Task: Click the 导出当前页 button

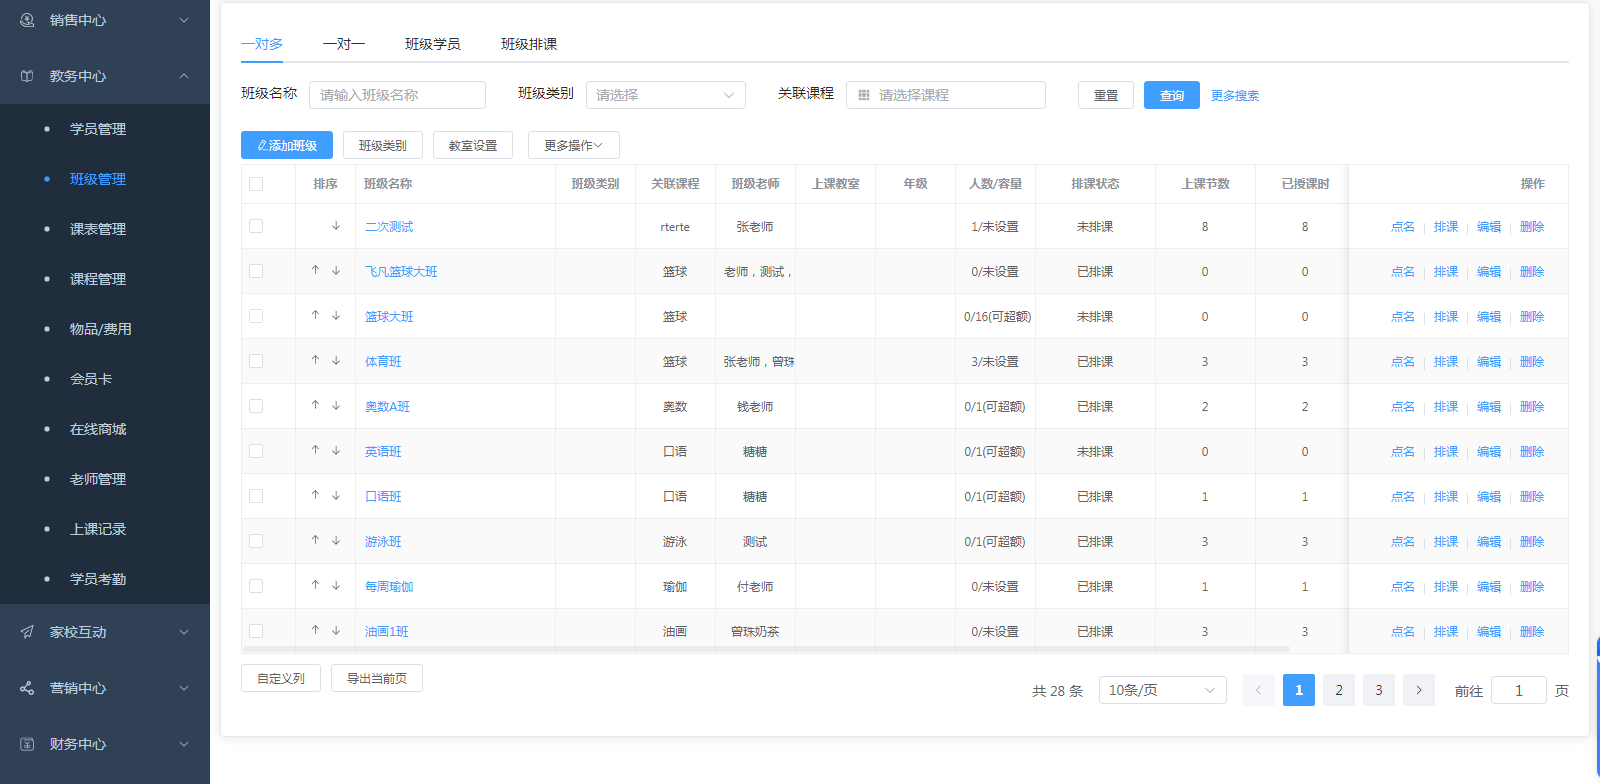Action: click(377, 678)
